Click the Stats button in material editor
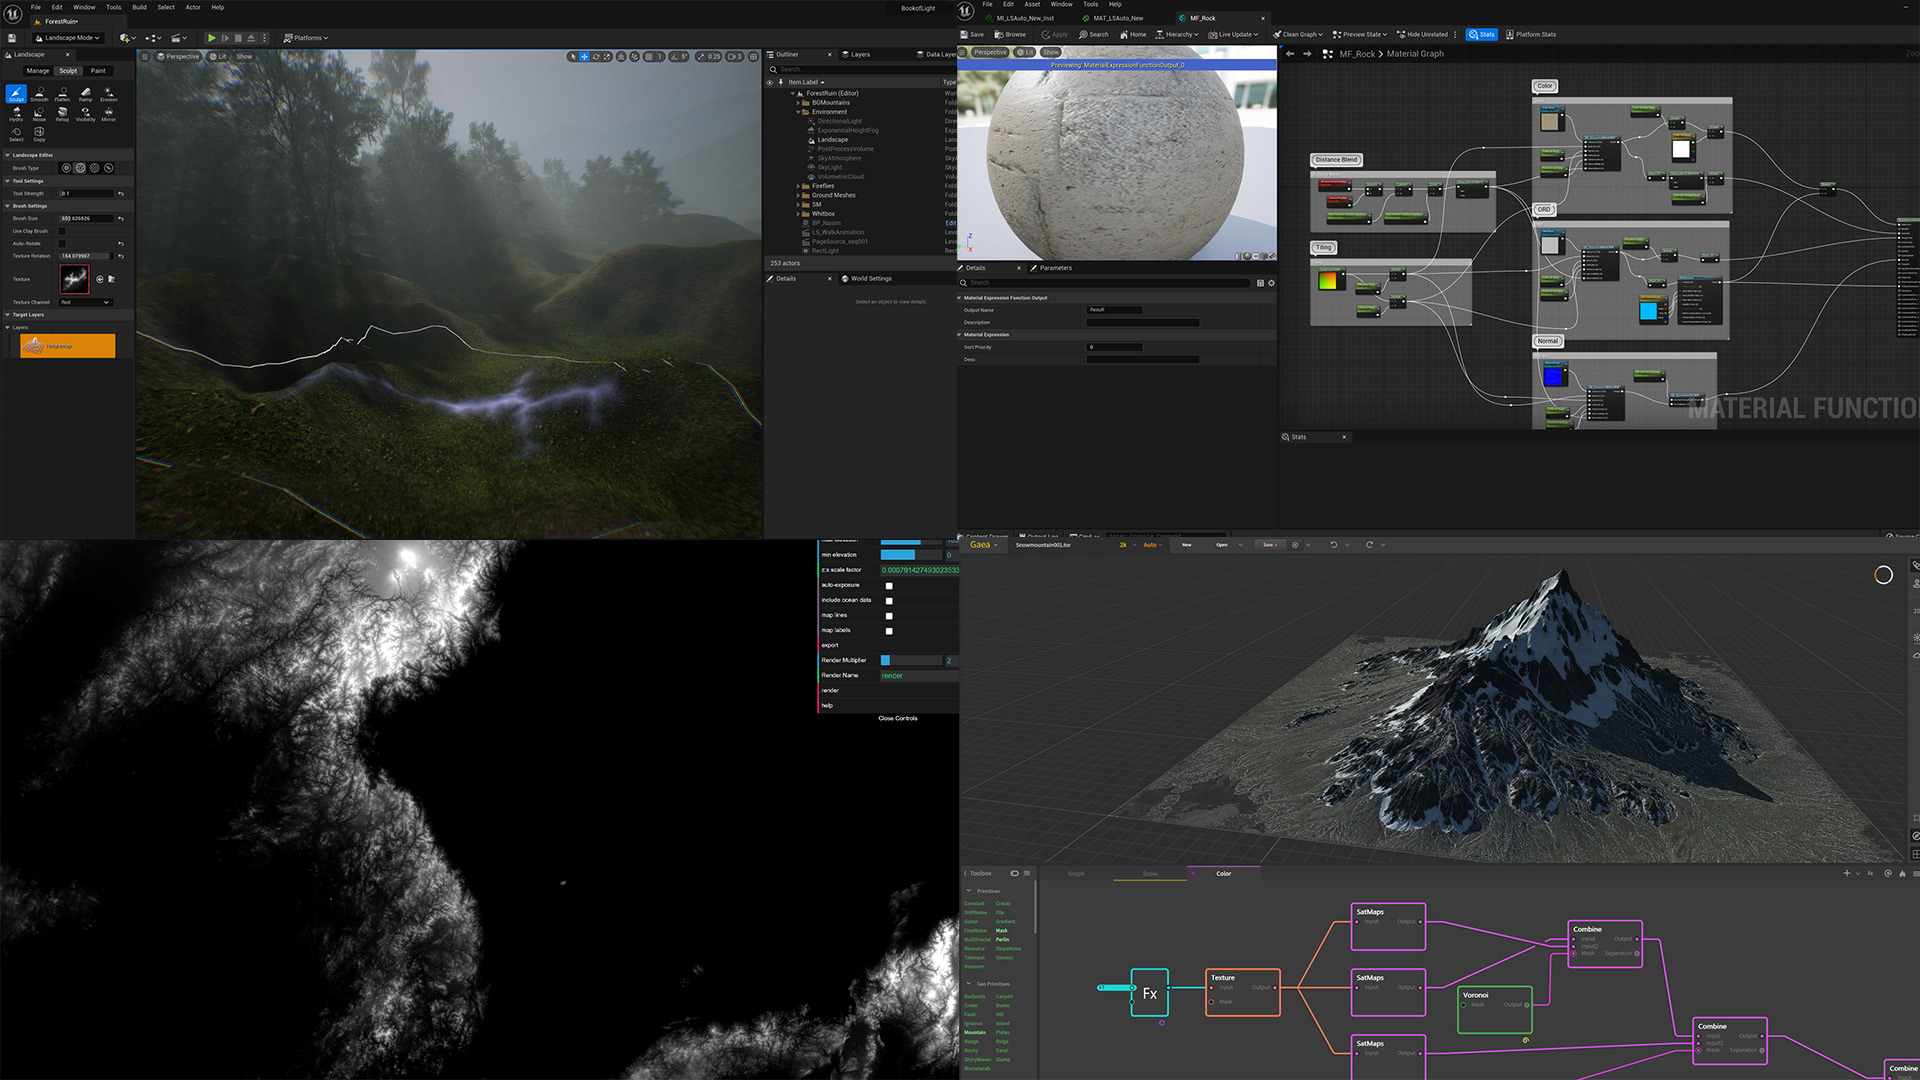The height and width of the screenshot is (1080, 1920). pos(1481,34)
